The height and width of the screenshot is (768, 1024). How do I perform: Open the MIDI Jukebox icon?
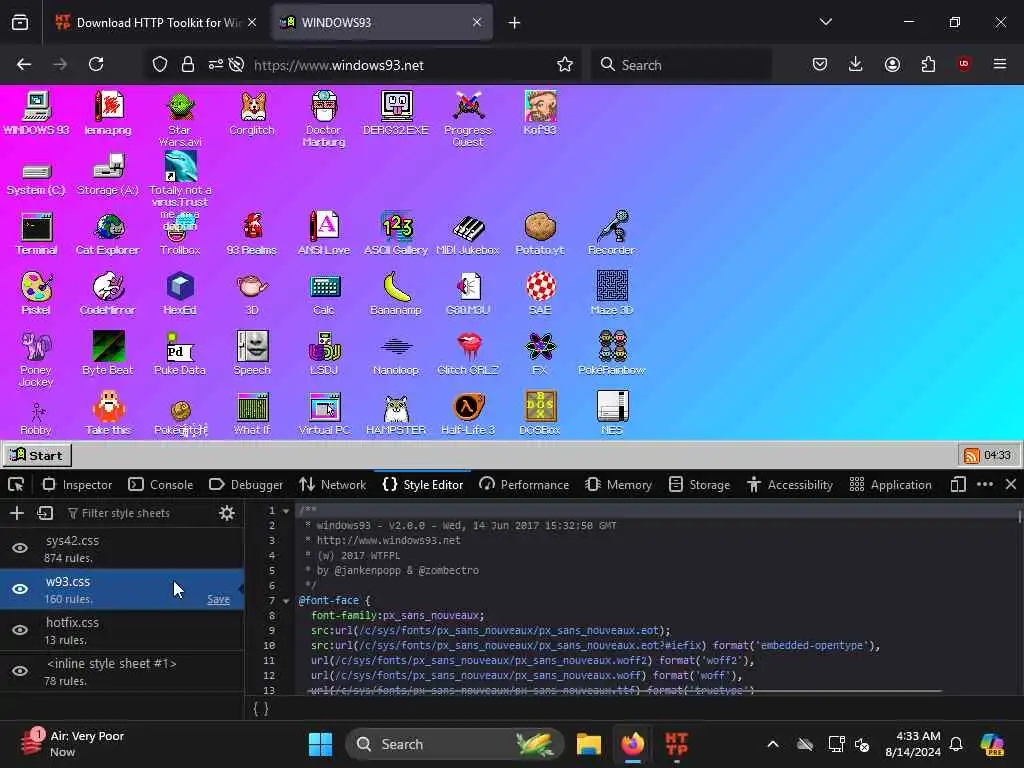click(468, 232)
